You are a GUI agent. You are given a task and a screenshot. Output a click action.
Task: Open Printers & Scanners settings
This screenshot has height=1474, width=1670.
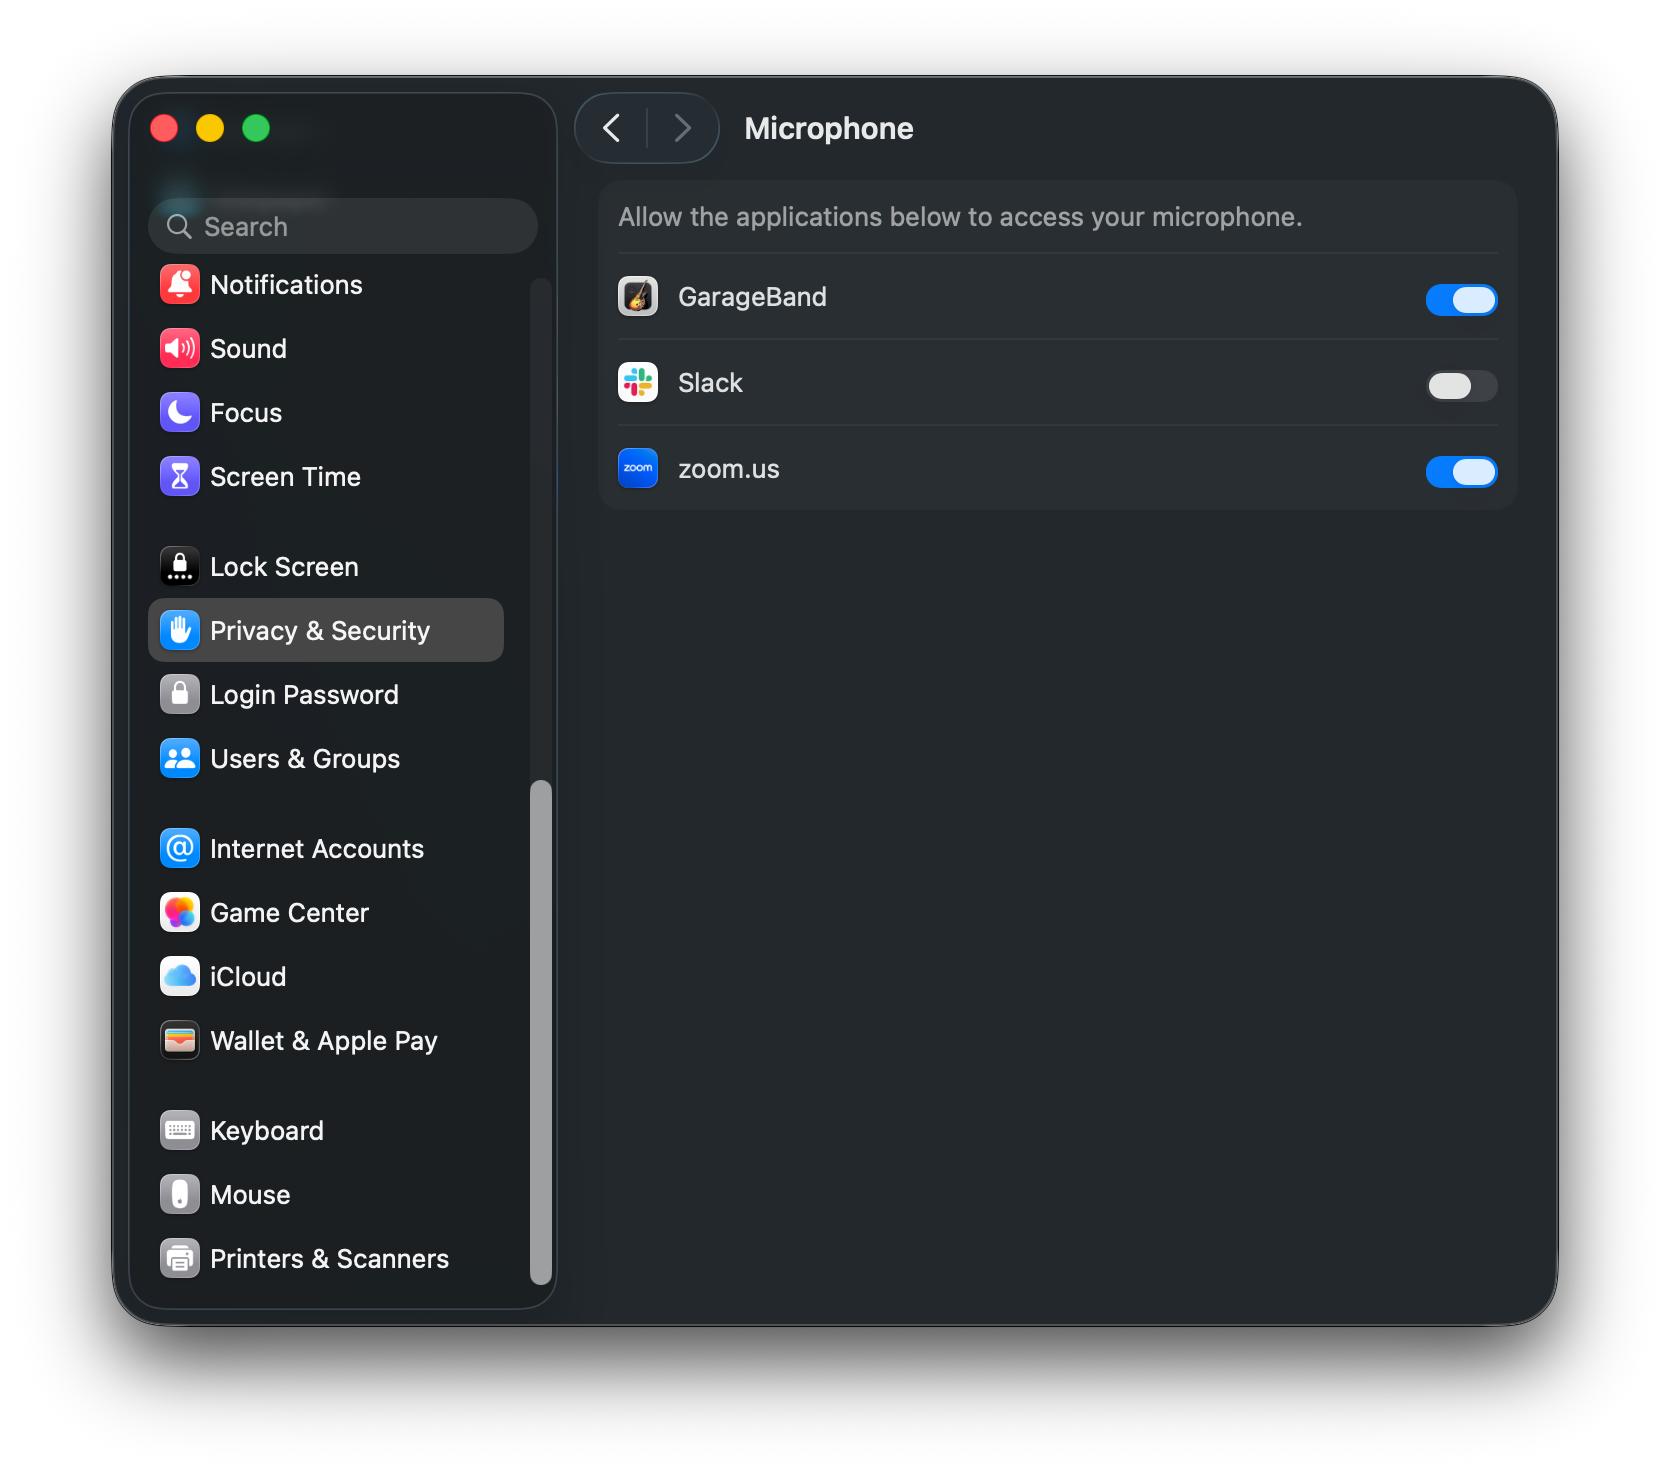pos(329,1258)
